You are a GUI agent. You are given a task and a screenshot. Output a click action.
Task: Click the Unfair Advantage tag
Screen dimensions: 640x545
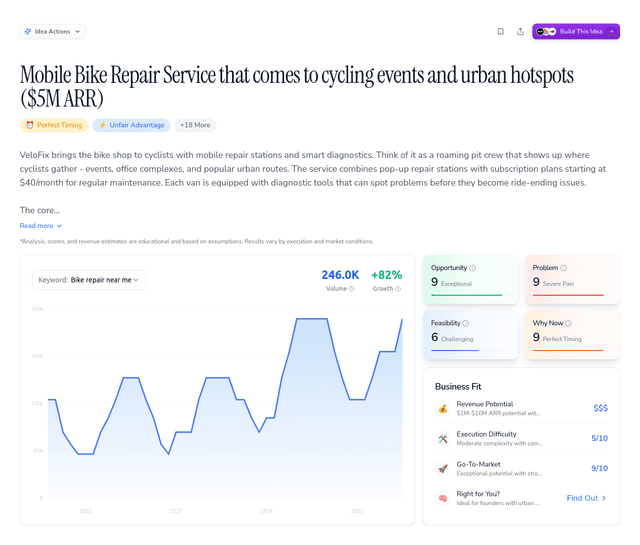pyautogui.click(x=131, y=125)
